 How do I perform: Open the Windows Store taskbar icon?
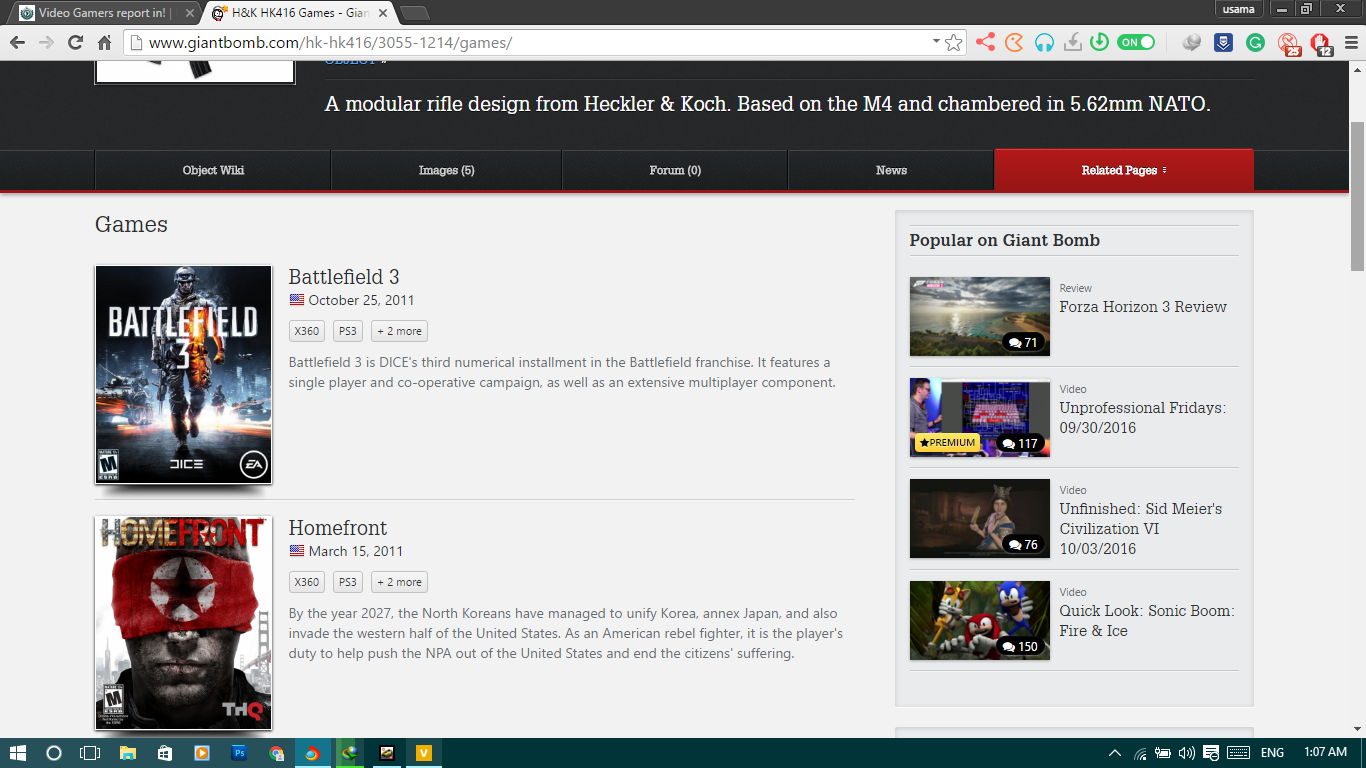[x=165, y=753]
